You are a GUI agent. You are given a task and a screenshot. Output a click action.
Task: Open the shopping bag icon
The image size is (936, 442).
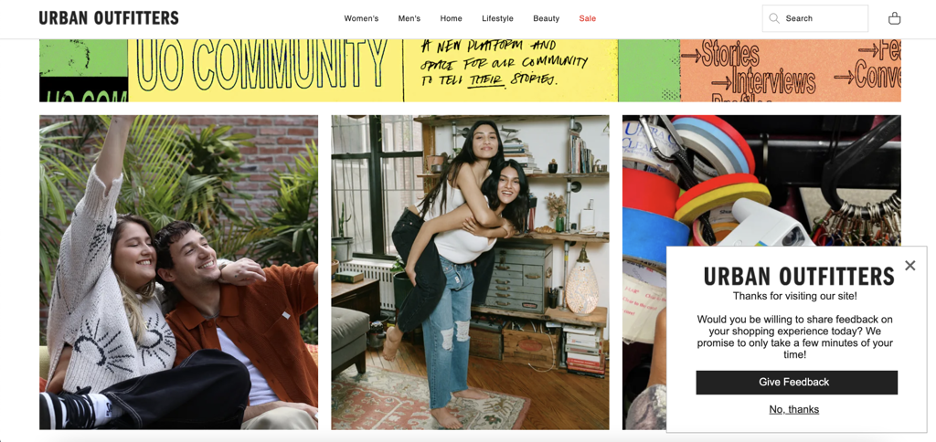pos(894,19)
